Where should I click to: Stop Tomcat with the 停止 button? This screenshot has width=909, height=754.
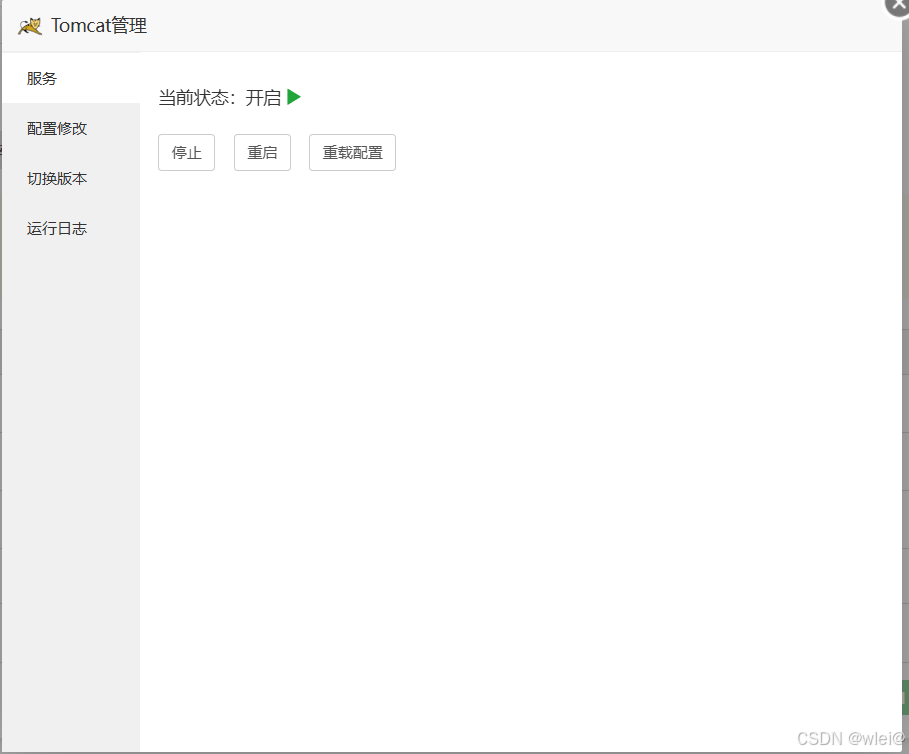coord(187,152)
